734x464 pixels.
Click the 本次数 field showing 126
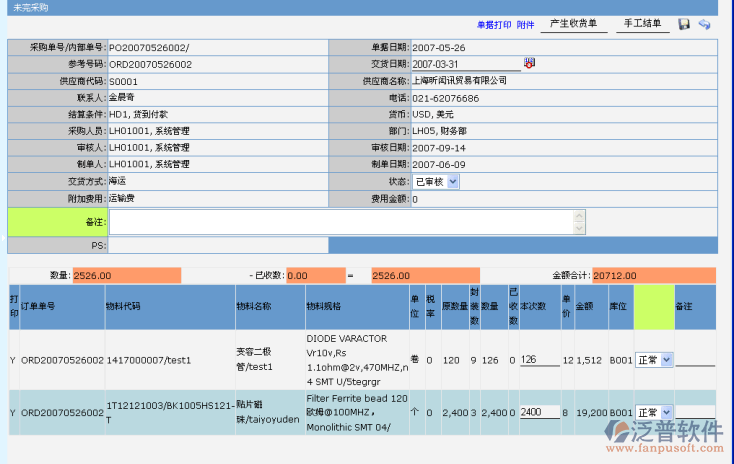click(x=539, y=359)
